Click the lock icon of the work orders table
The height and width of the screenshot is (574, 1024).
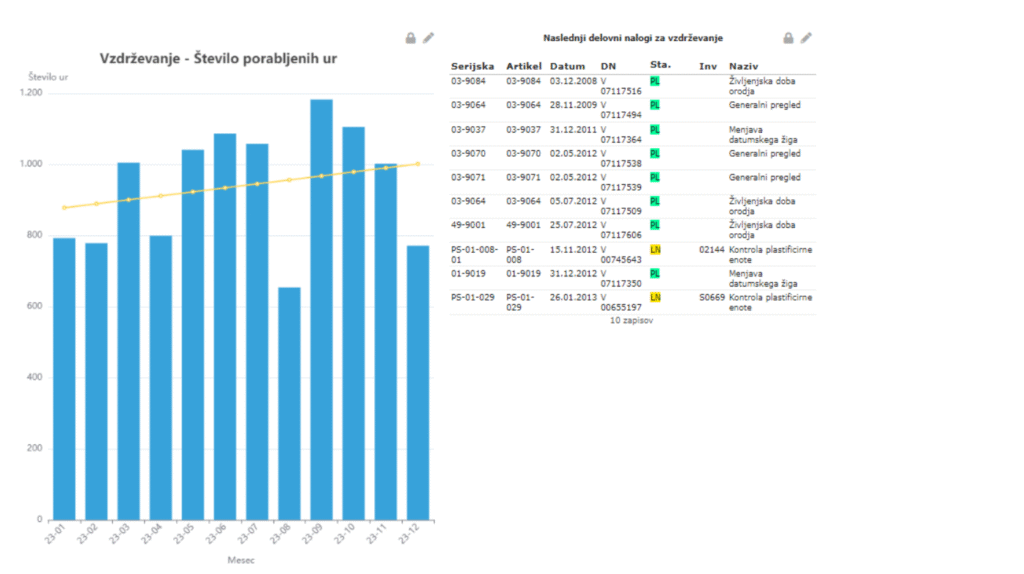point(788,38)
